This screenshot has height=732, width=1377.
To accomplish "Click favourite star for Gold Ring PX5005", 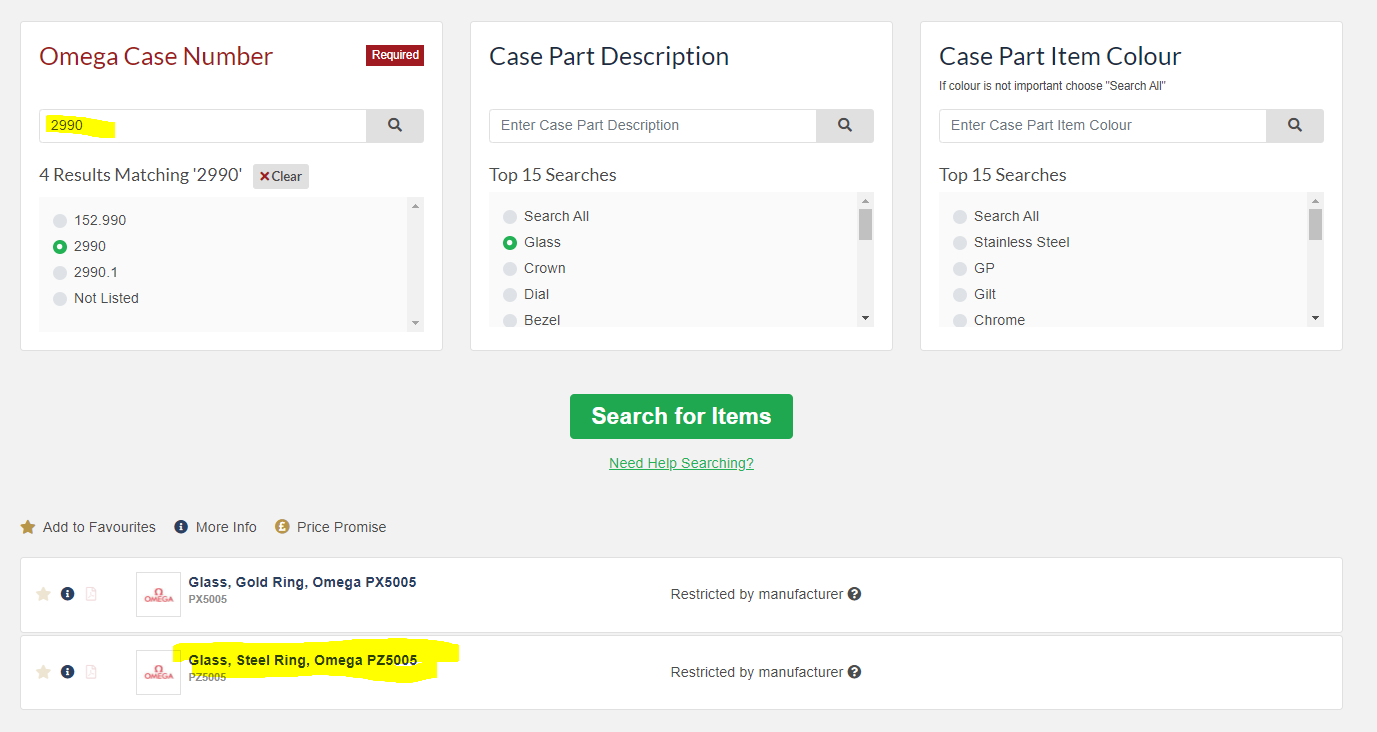I will tap(43, 594).
